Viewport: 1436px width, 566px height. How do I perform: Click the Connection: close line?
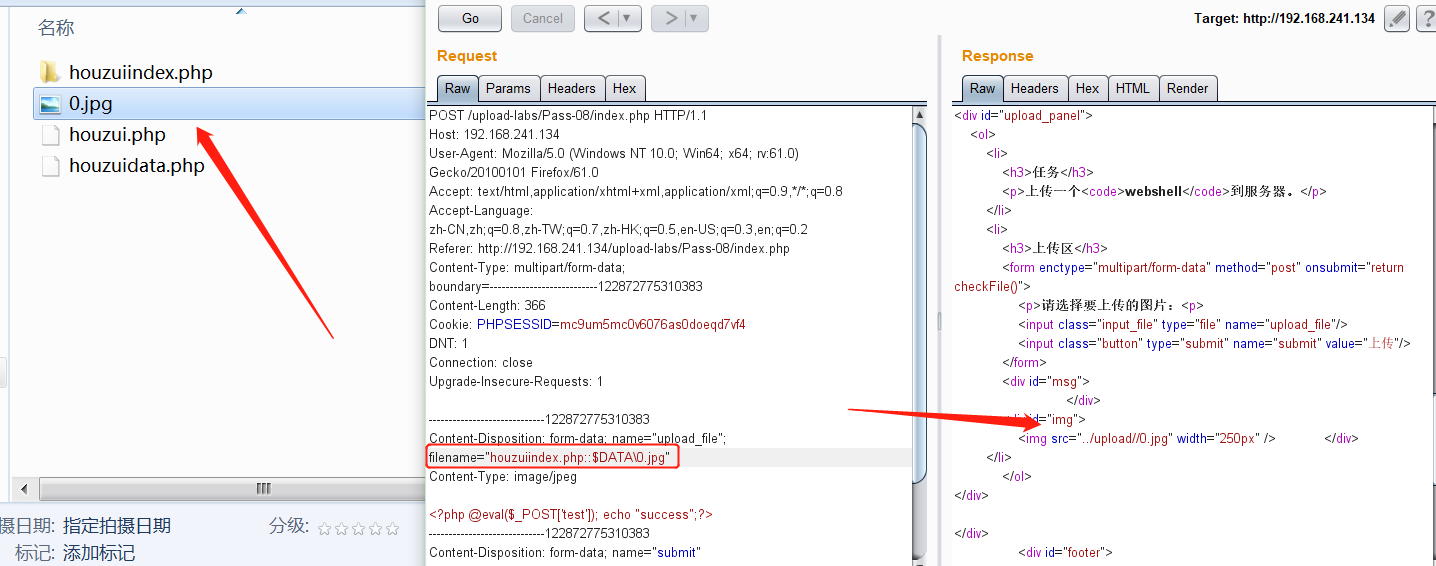pos(481,362)
